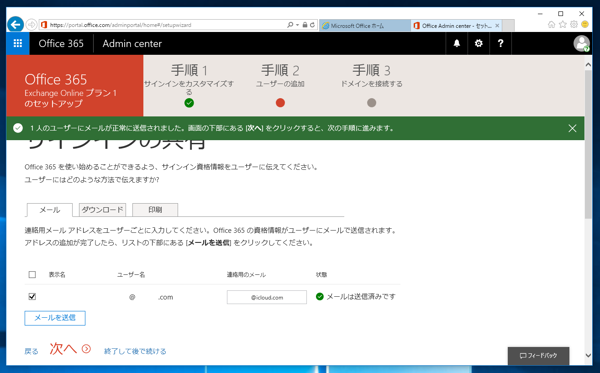Viewport: 600px width, 373px height.
Task: Click 終了して後で続ける link
Action: tap(135, 351)
